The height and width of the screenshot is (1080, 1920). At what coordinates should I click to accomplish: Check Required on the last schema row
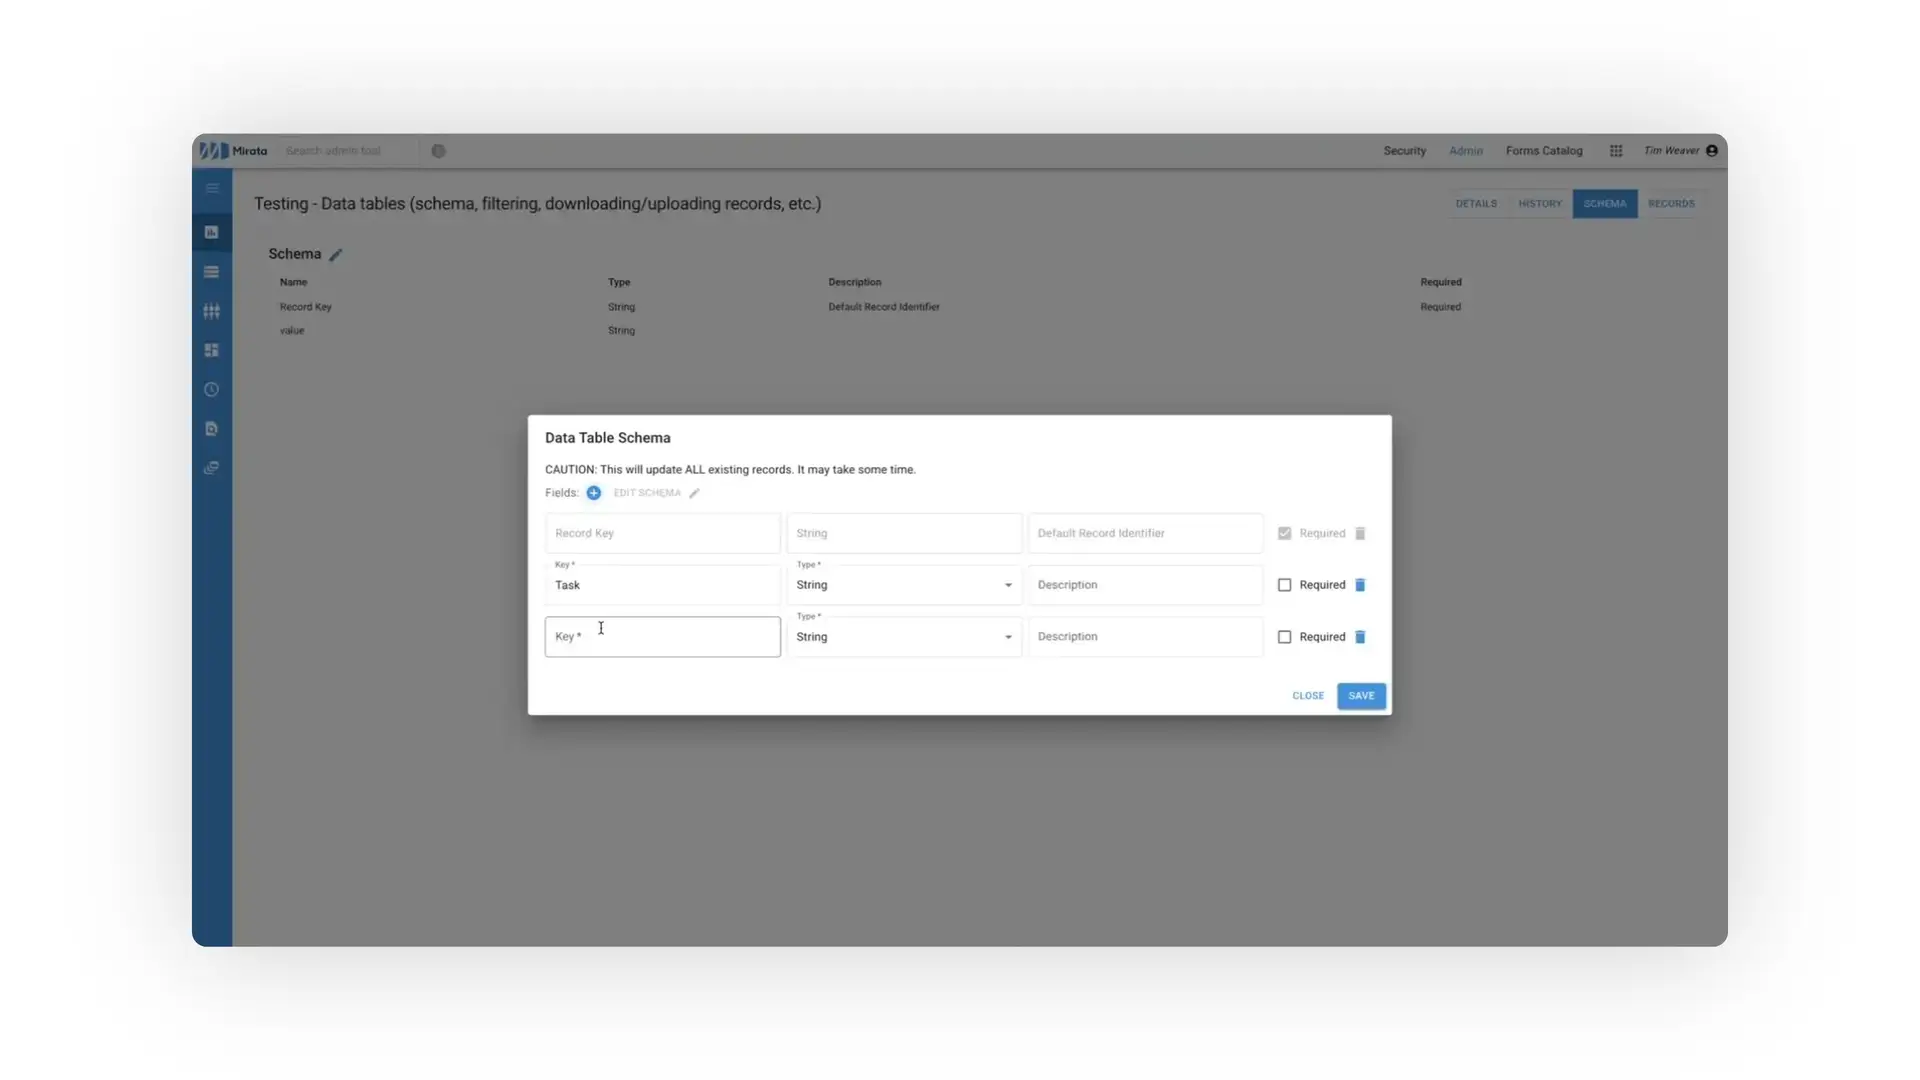(x=1285, y=637)
